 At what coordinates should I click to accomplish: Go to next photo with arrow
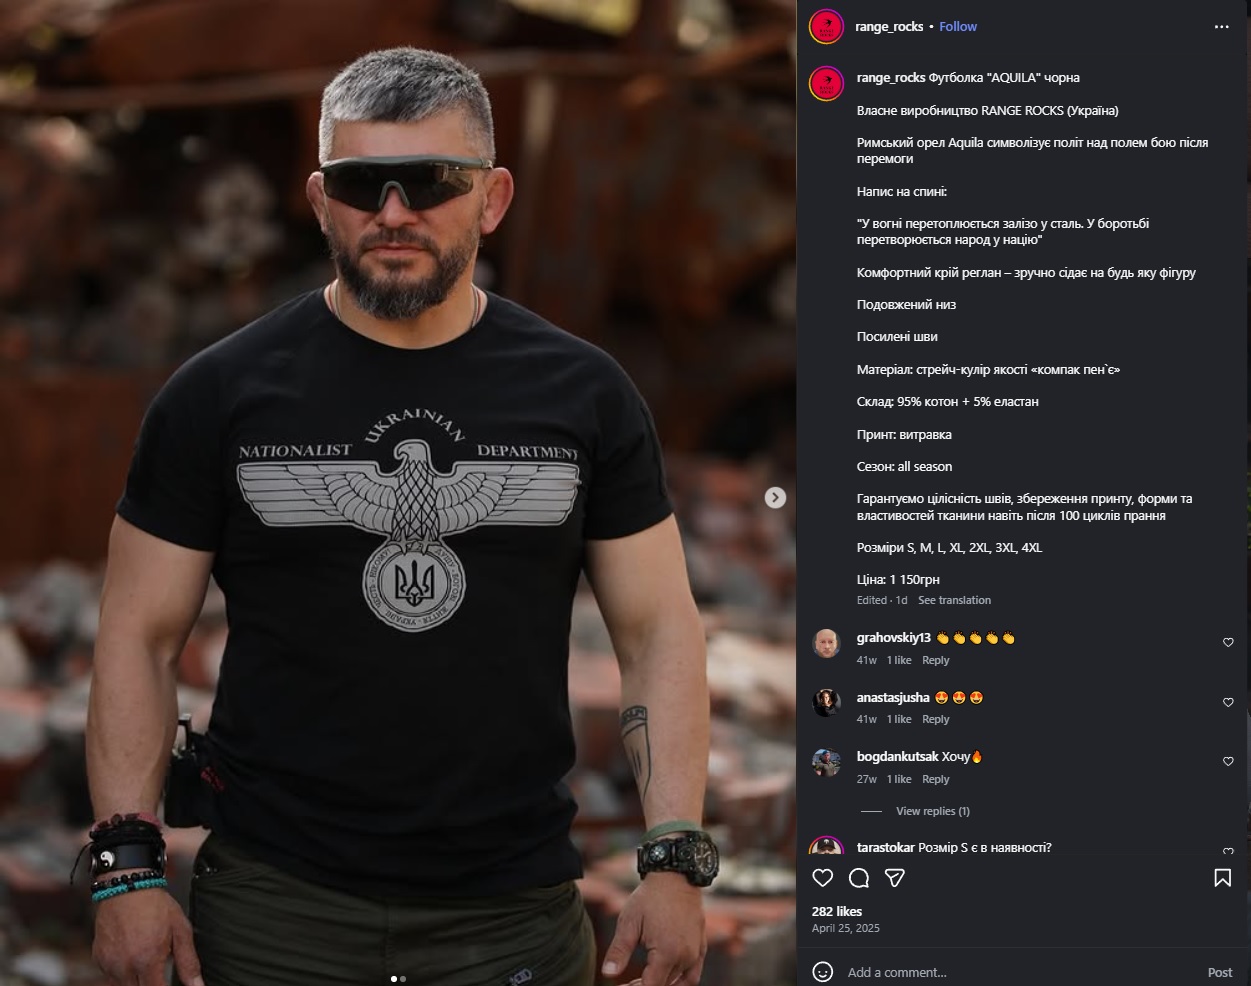pos(775,498)
